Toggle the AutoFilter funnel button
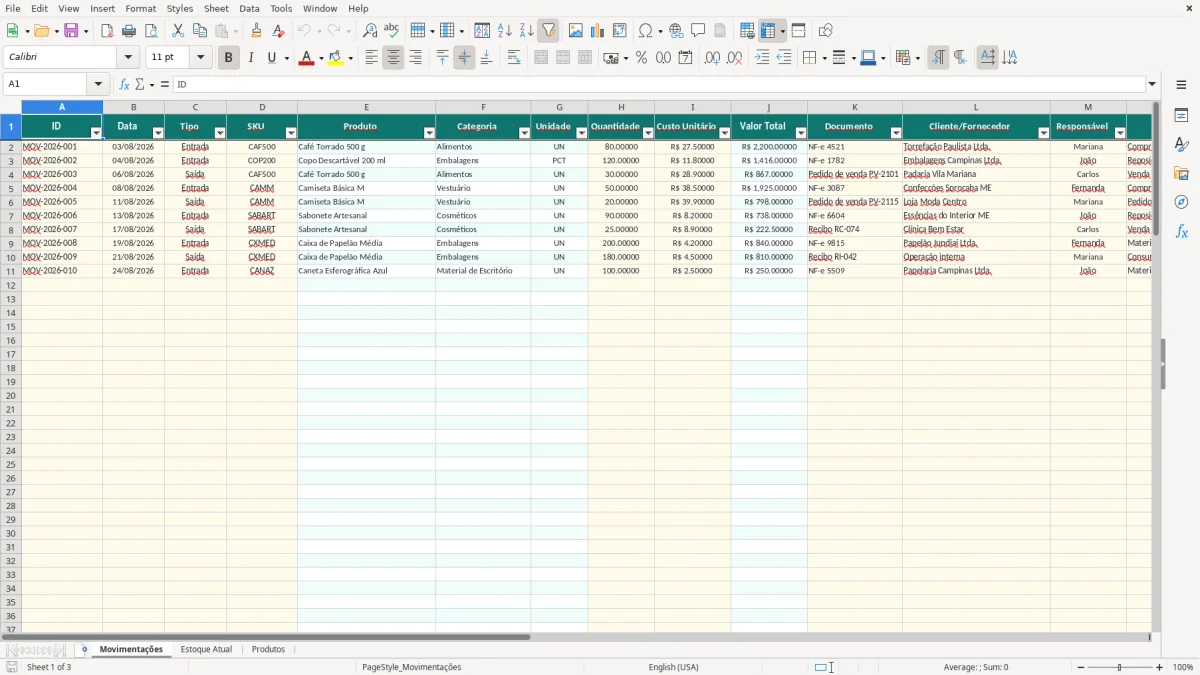The width and height of the screenshot is (1200, 675). coord(548,31)
